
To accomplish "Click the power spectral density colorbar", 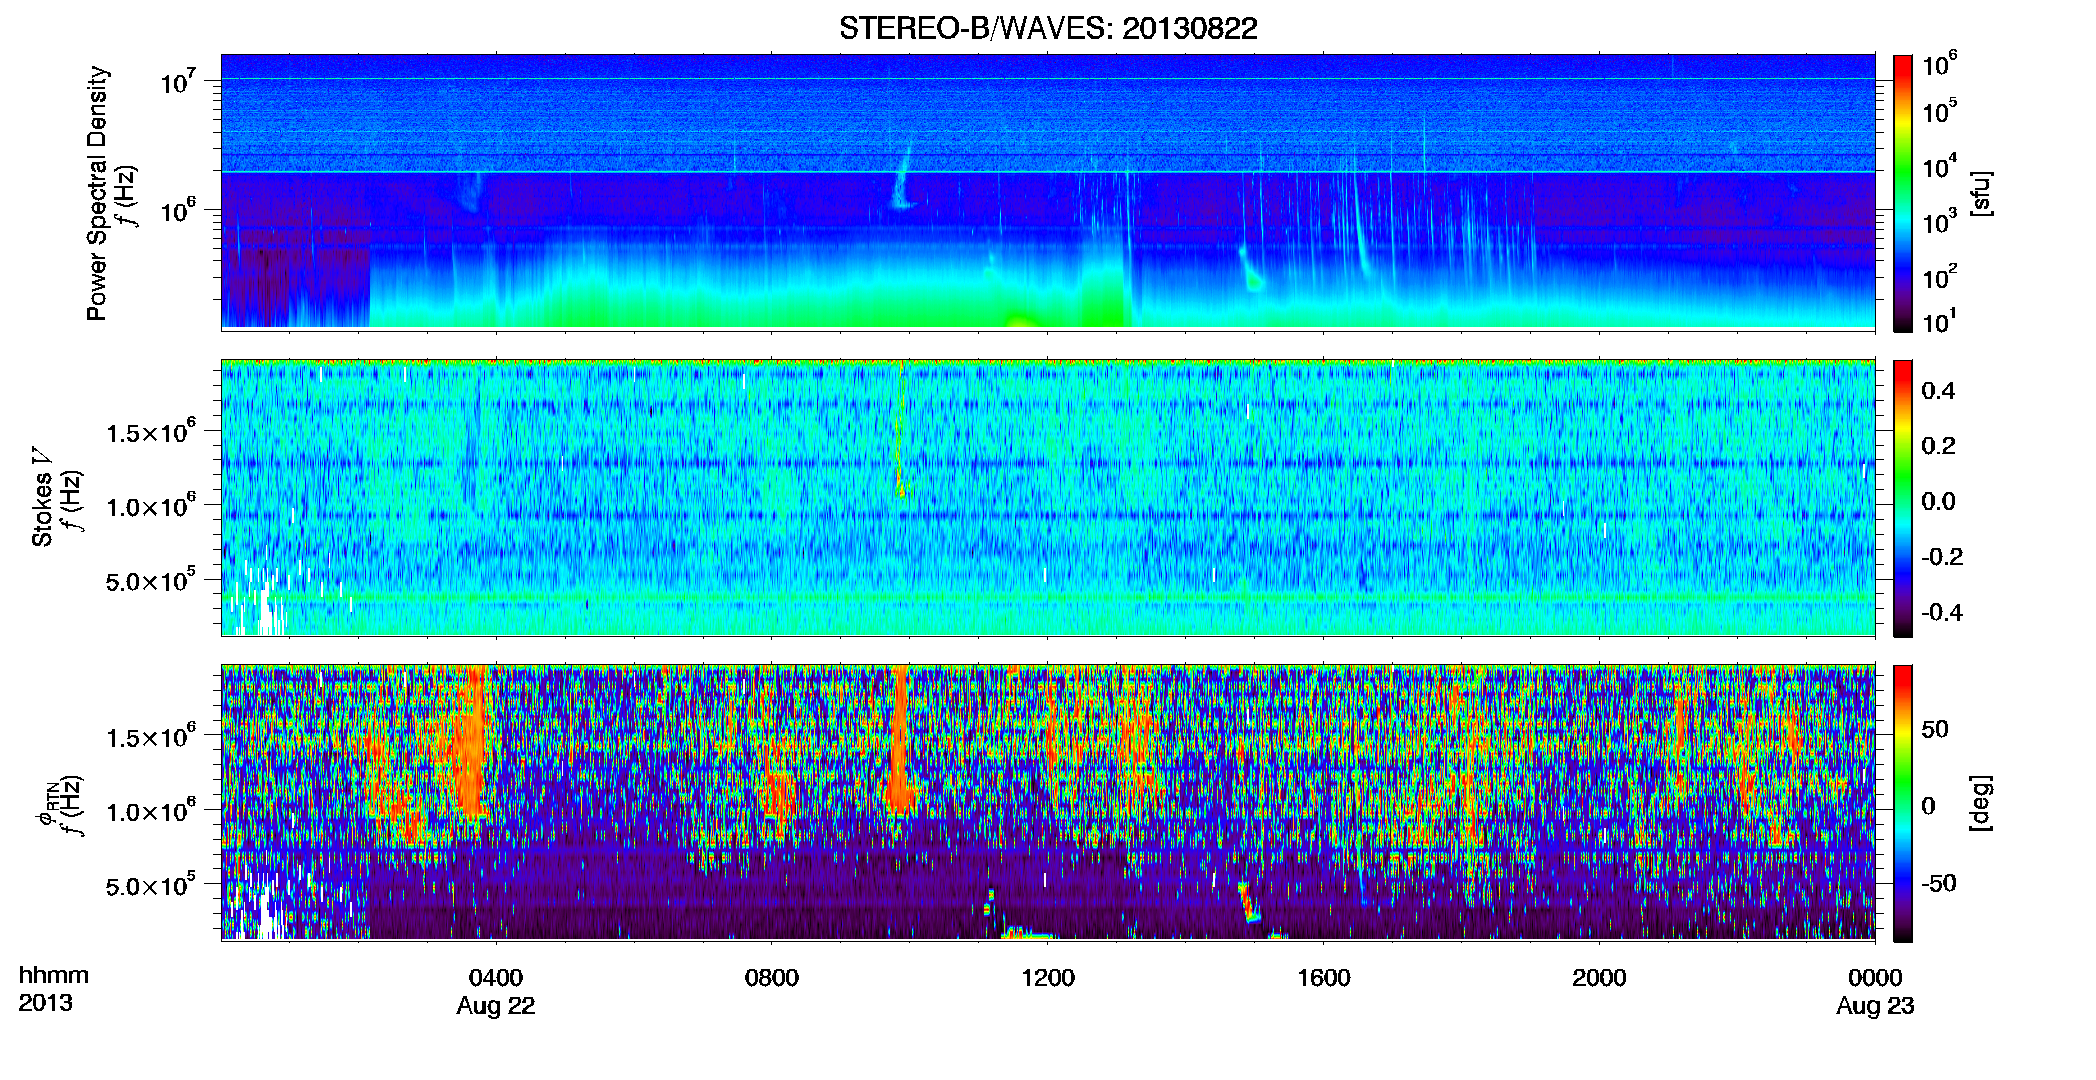I will (x=1902, y=193).
